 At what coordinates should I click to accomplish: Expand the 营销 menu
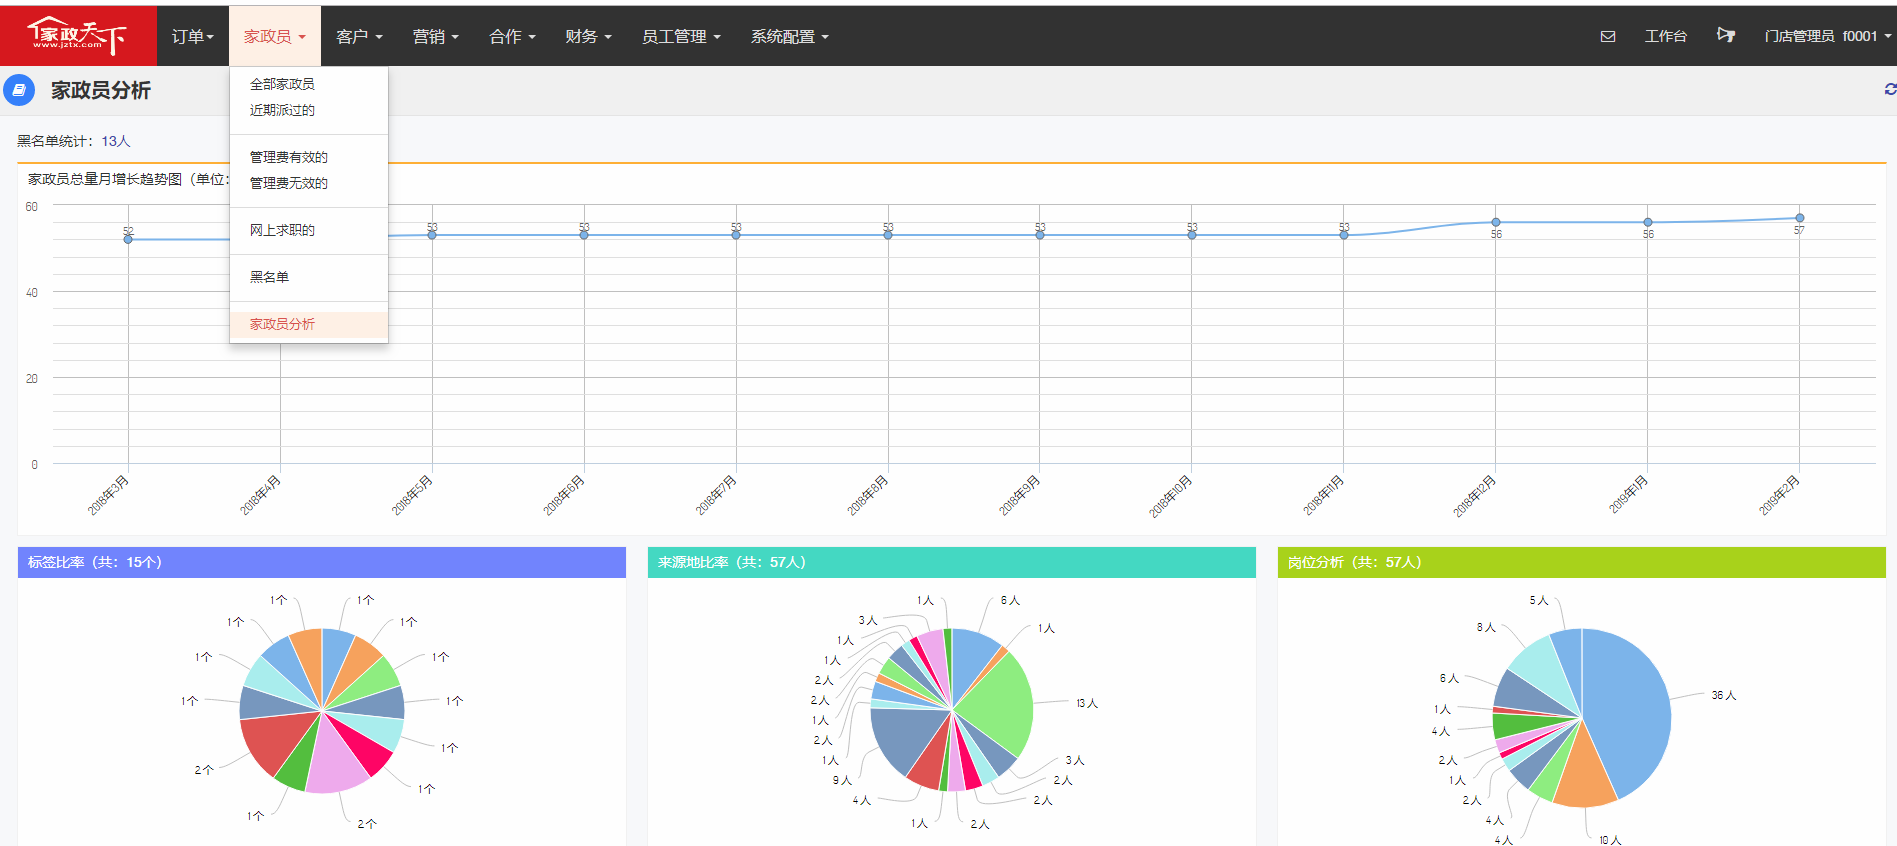click(436, 37)
